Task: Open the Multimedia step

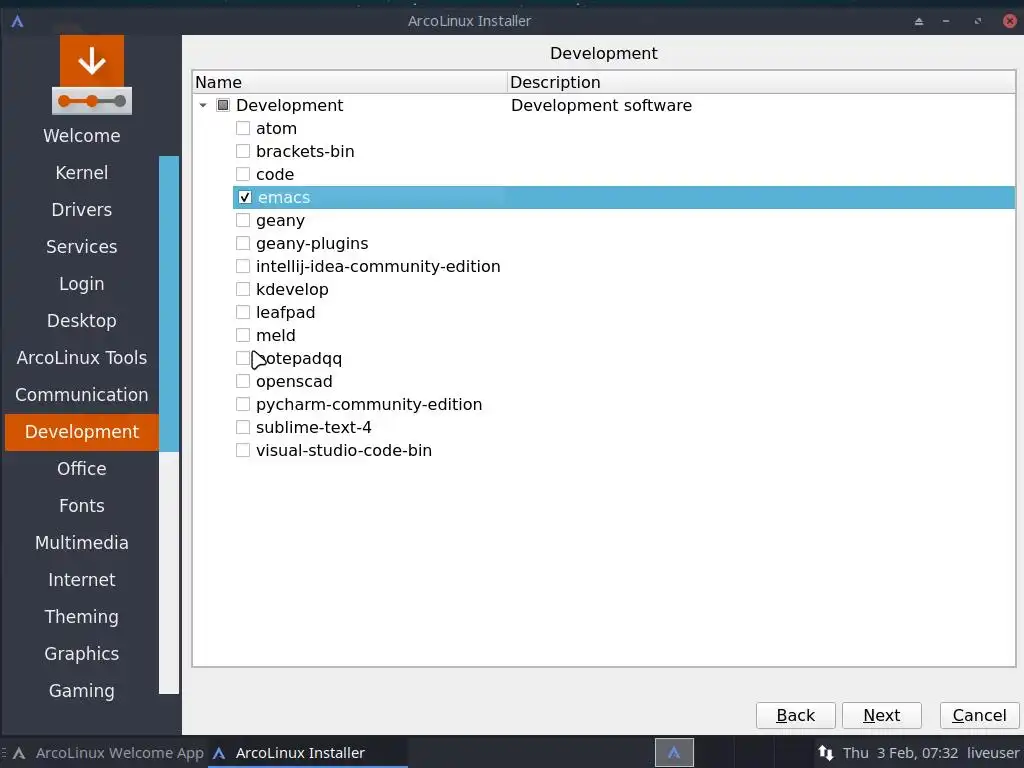Action: tap(82, 543)
